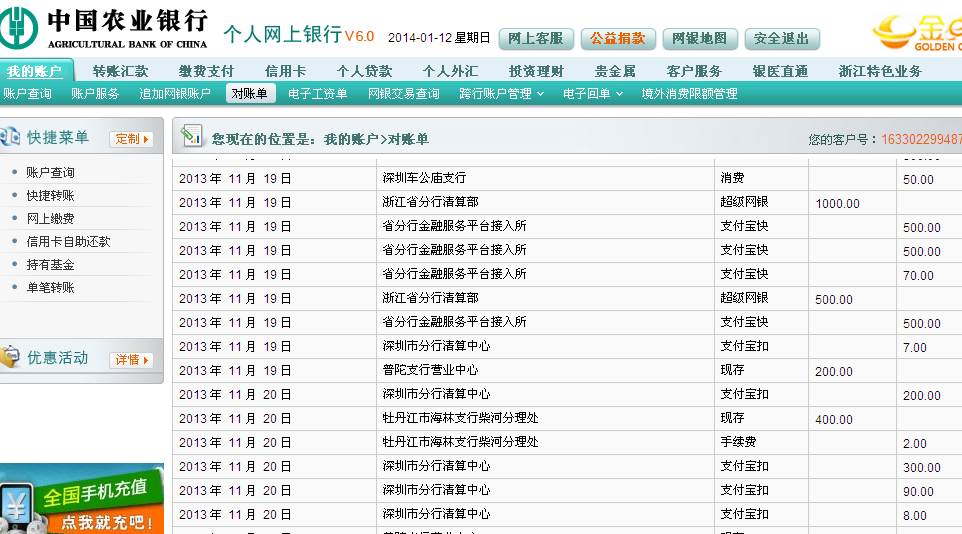Image resolution: width=962 pixels, height=534 pixels.
Task: Open the 定制 customize button in quick menu
Action: tap(132, 139)
